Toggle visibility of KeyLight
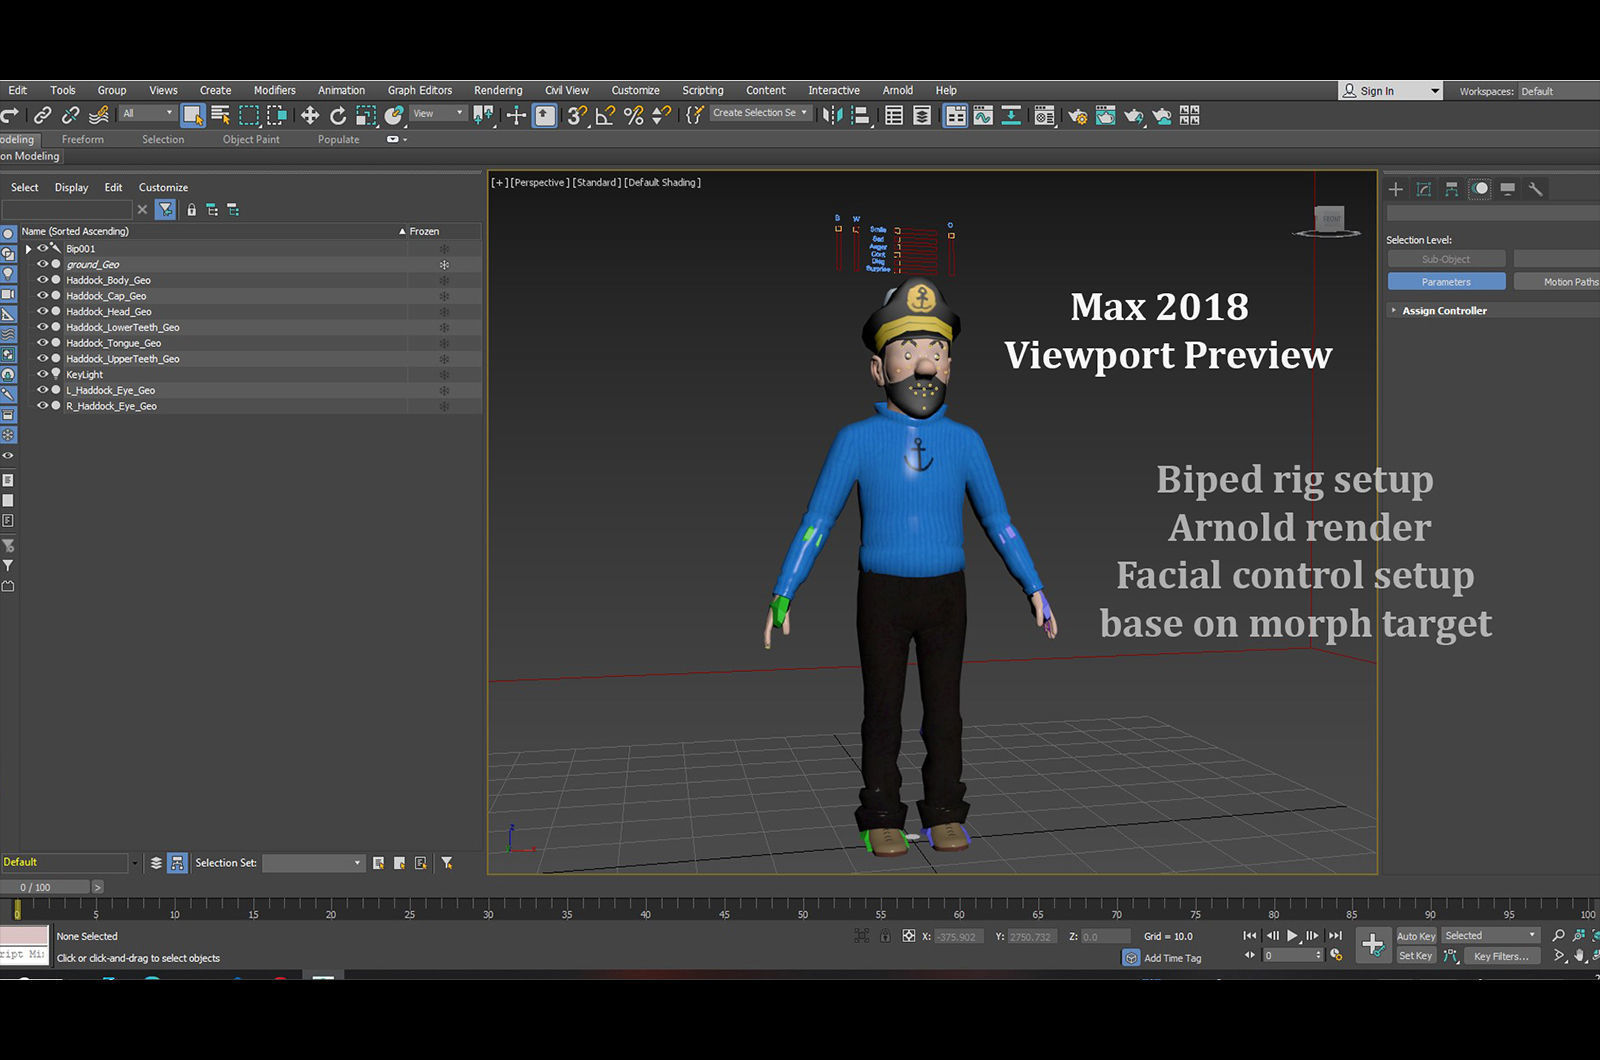 click(42, 374)
